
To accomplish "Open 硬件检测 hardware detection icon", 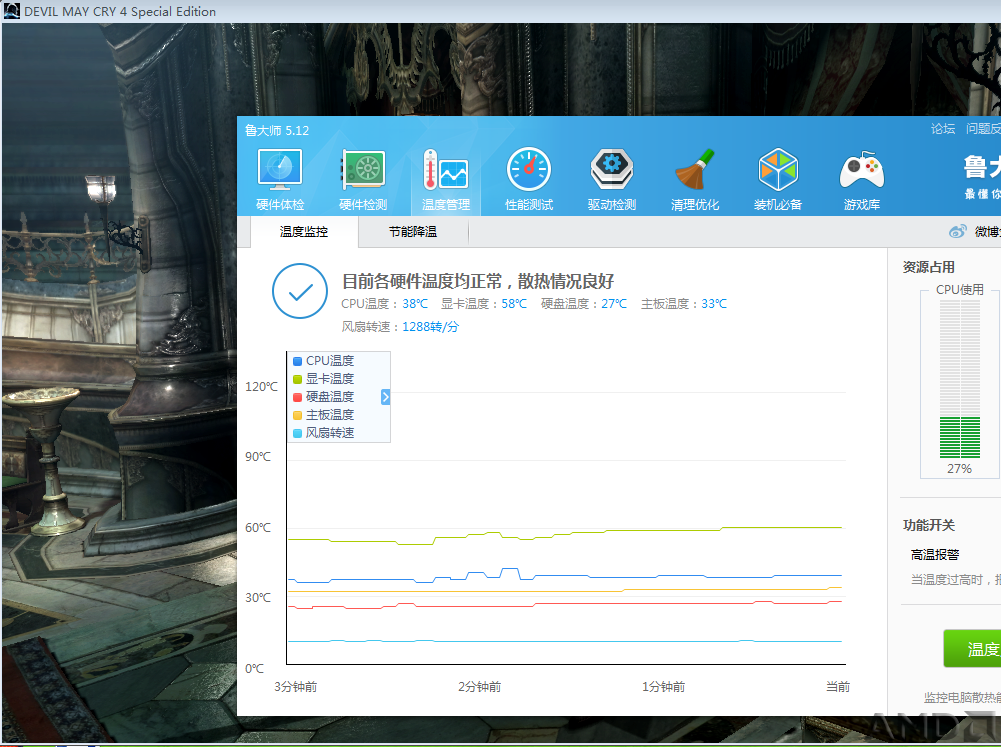I will coord(363,170).
